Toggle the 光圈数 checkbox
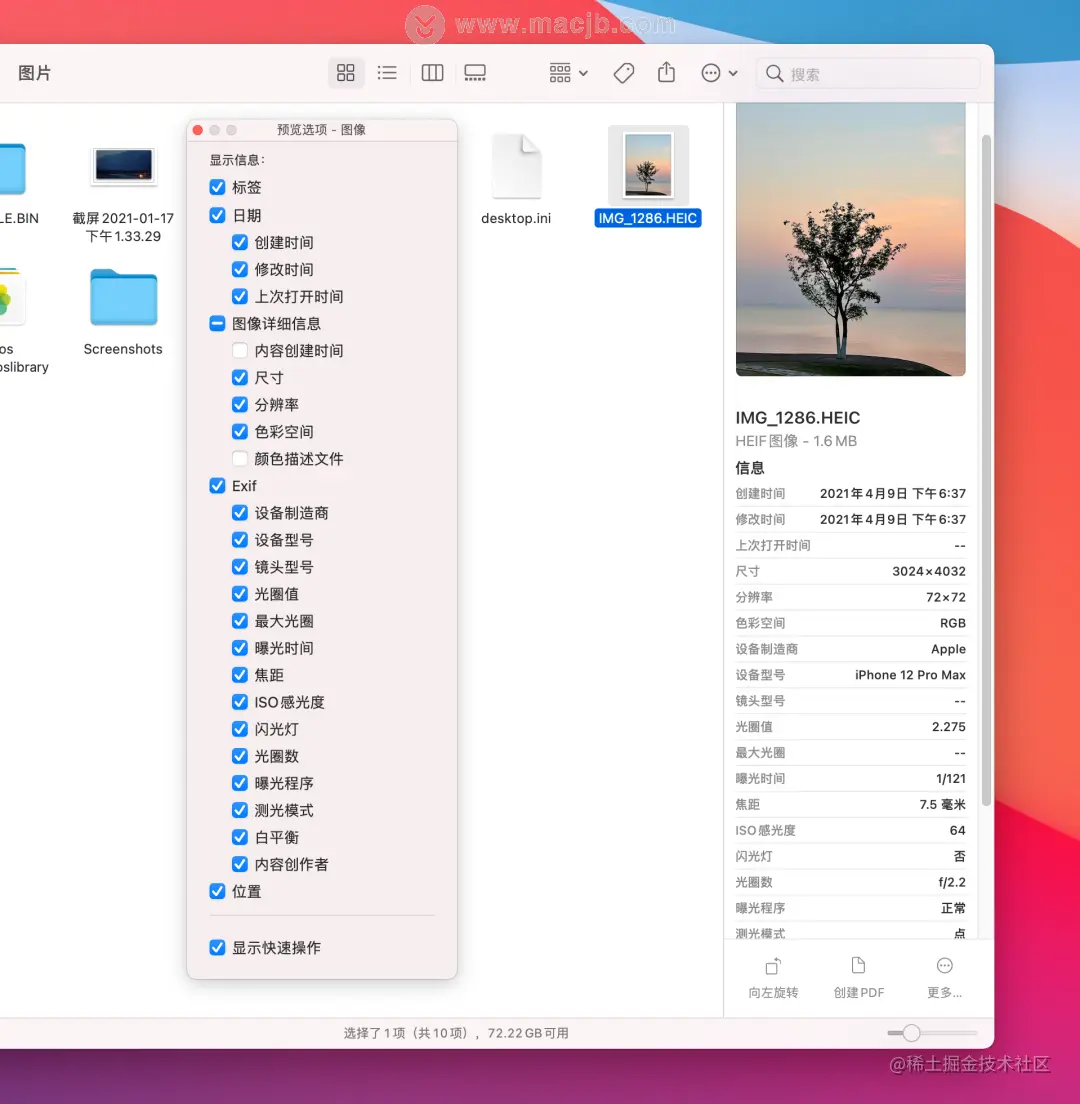Image resolution: width=1080 pixels, height=1104 pixels. pos(240,756)
